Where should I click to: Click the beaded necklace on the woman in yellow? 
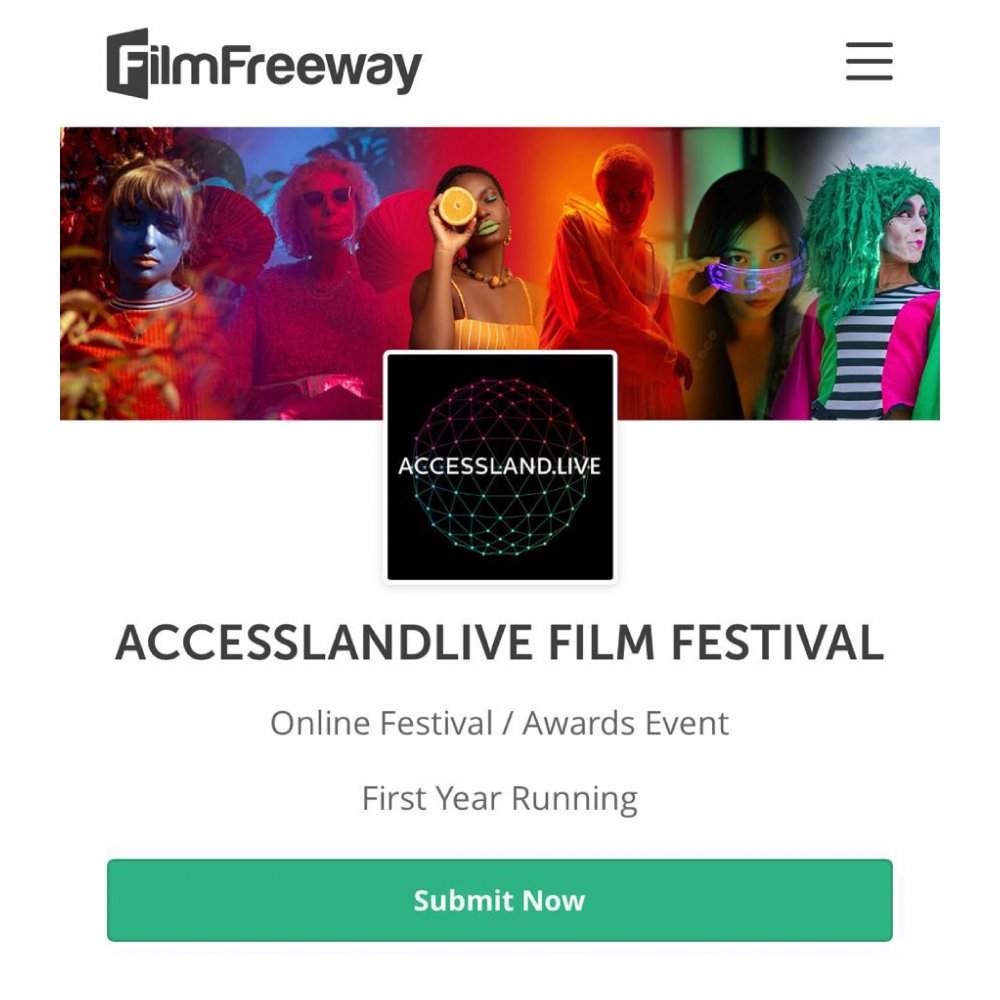click(x=488, y=274)
